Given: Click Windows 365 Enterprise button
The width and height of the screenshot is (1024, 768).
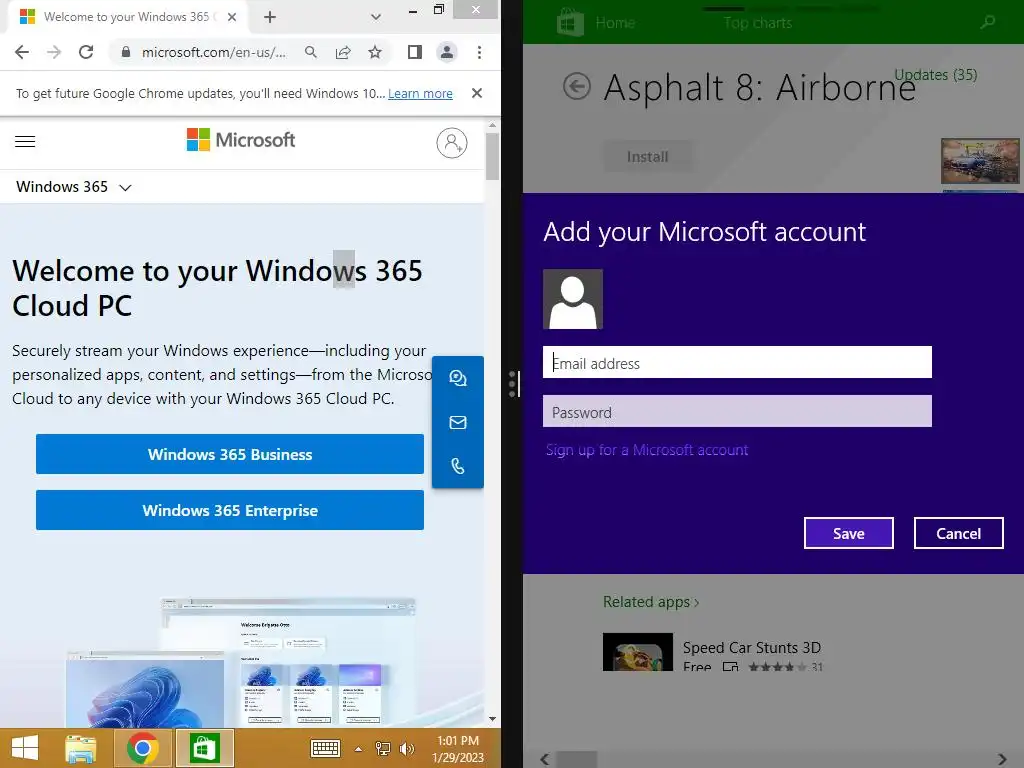Looking at the screenshot, I should click(230, 510).
